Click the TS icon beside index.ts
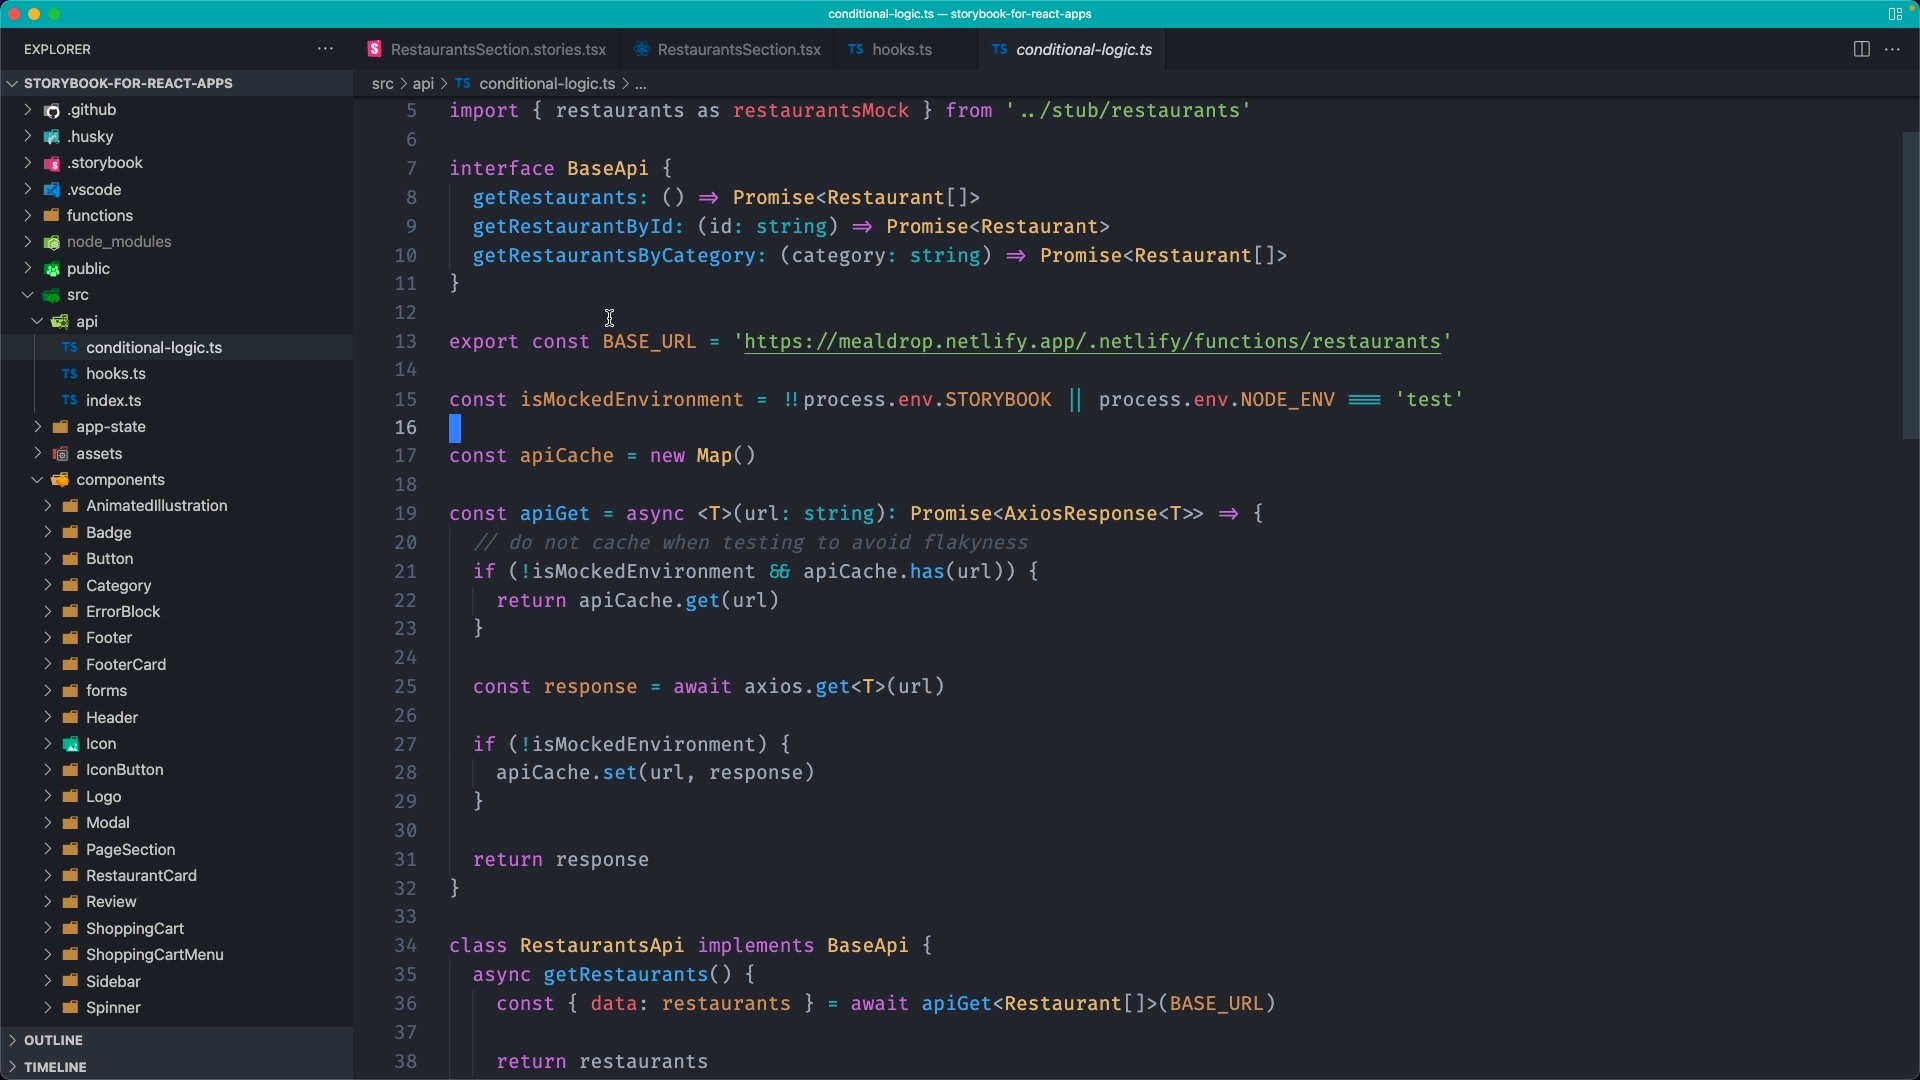The height and width of the screenshot is (1080, 1920). [x=71, y=400]
